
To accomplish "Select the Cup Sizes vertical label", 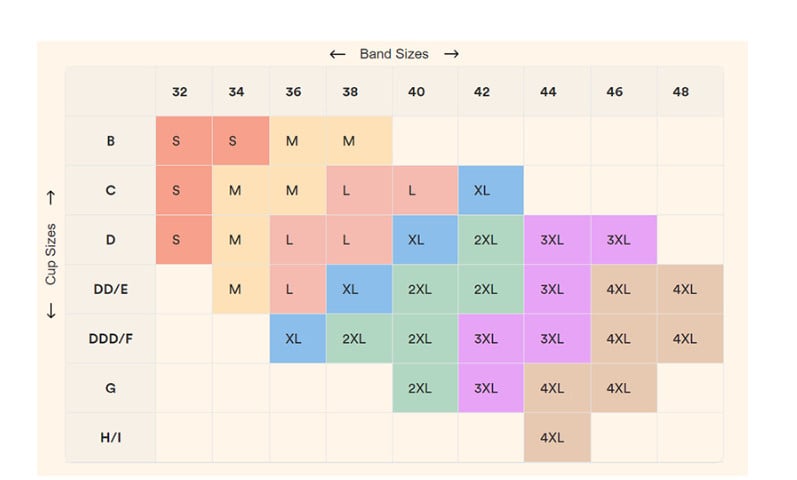I will pos(51,254).
